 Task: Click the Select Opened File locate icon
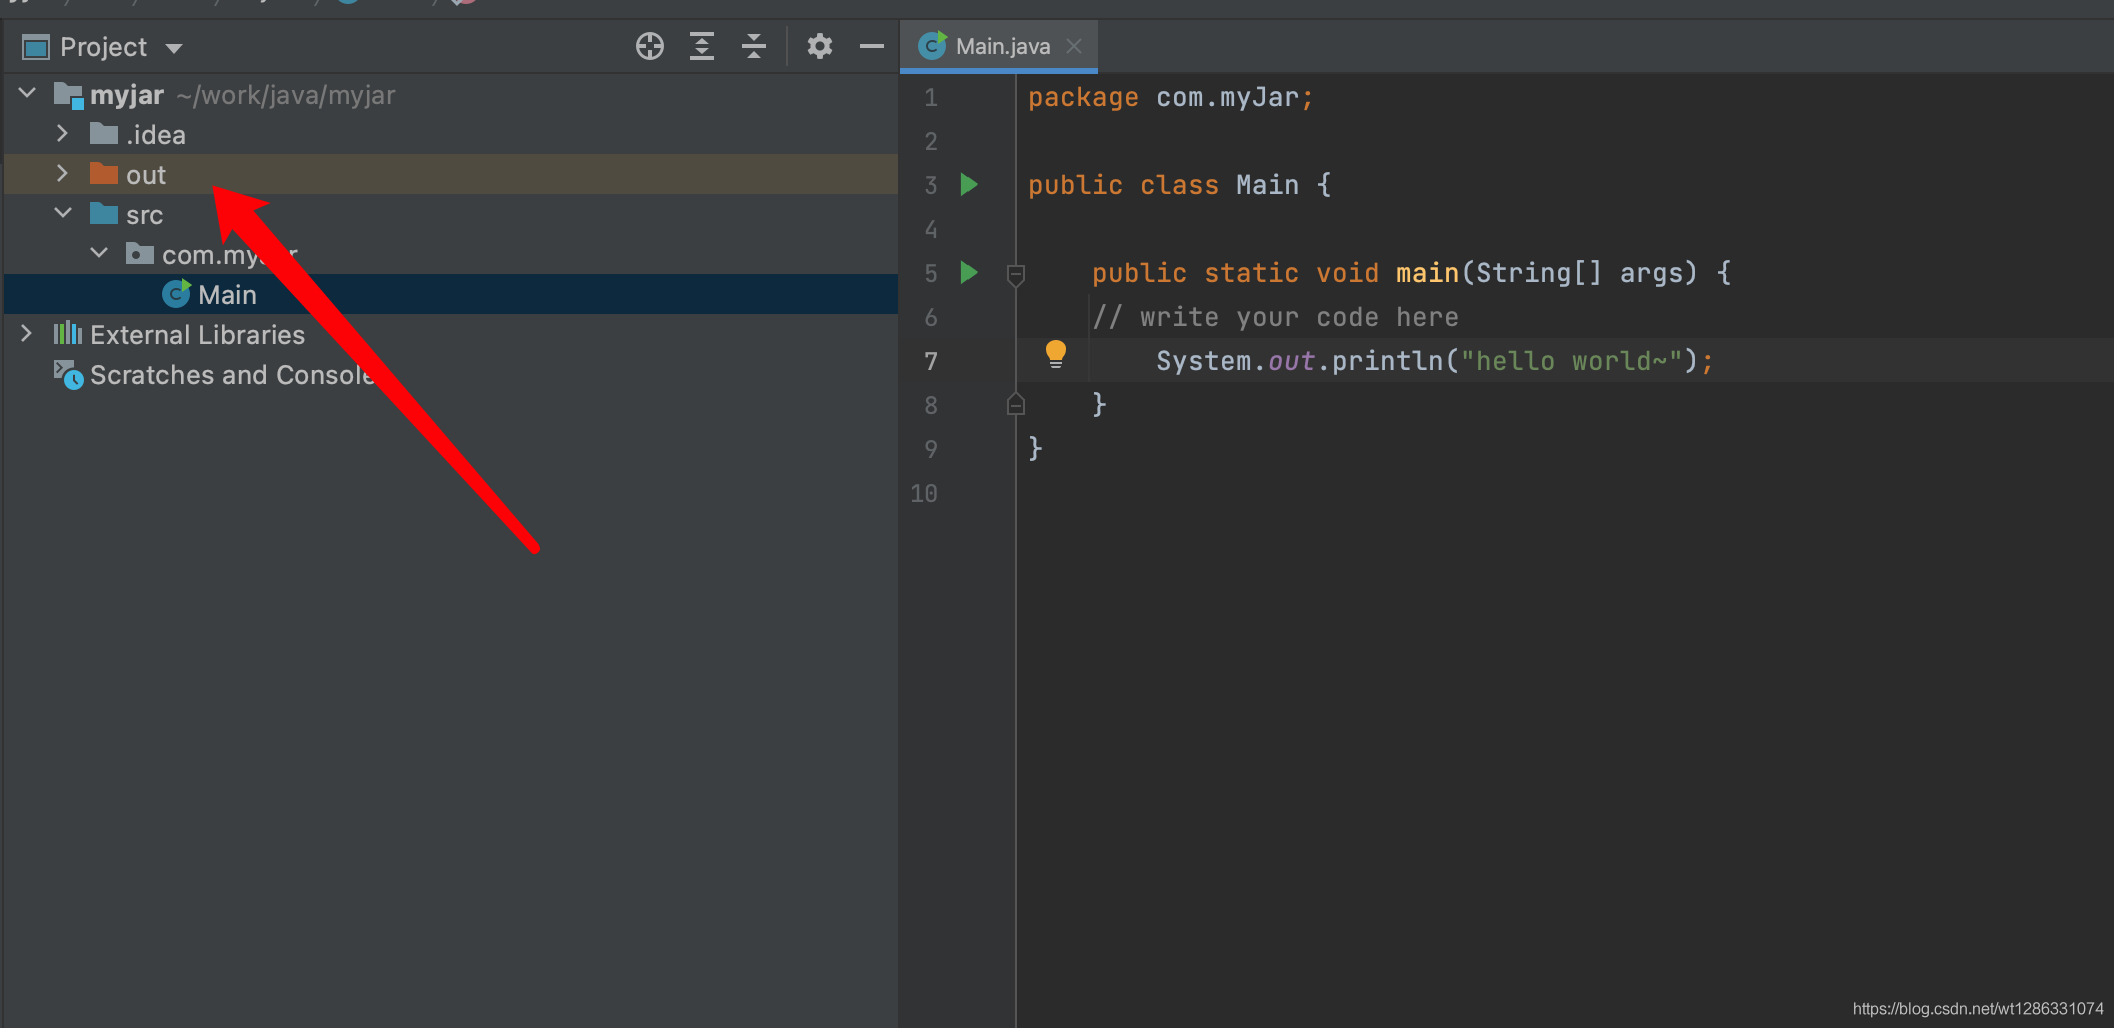tap(649, 46)
